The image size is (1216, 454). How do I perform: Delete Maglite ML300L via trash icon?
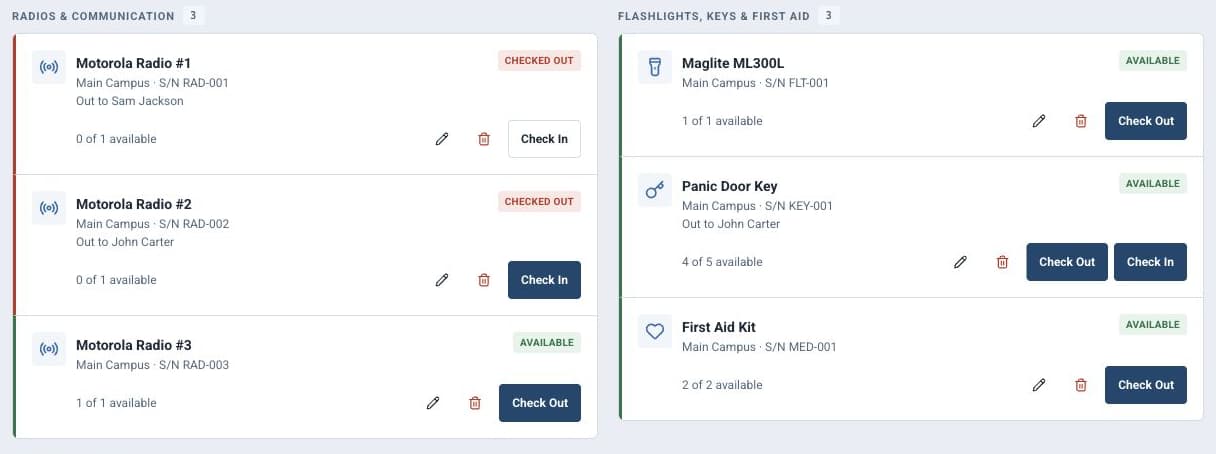(x=1081, y=121)
